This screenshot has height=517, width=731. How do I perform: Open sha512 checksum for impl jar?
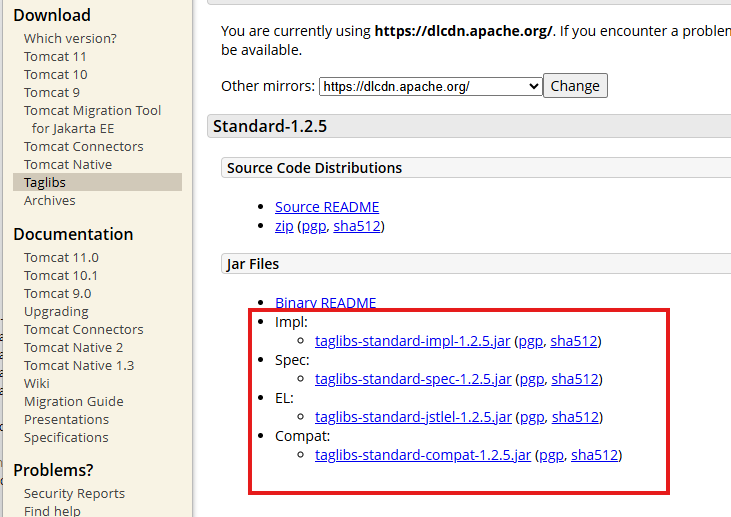(574, 341)
